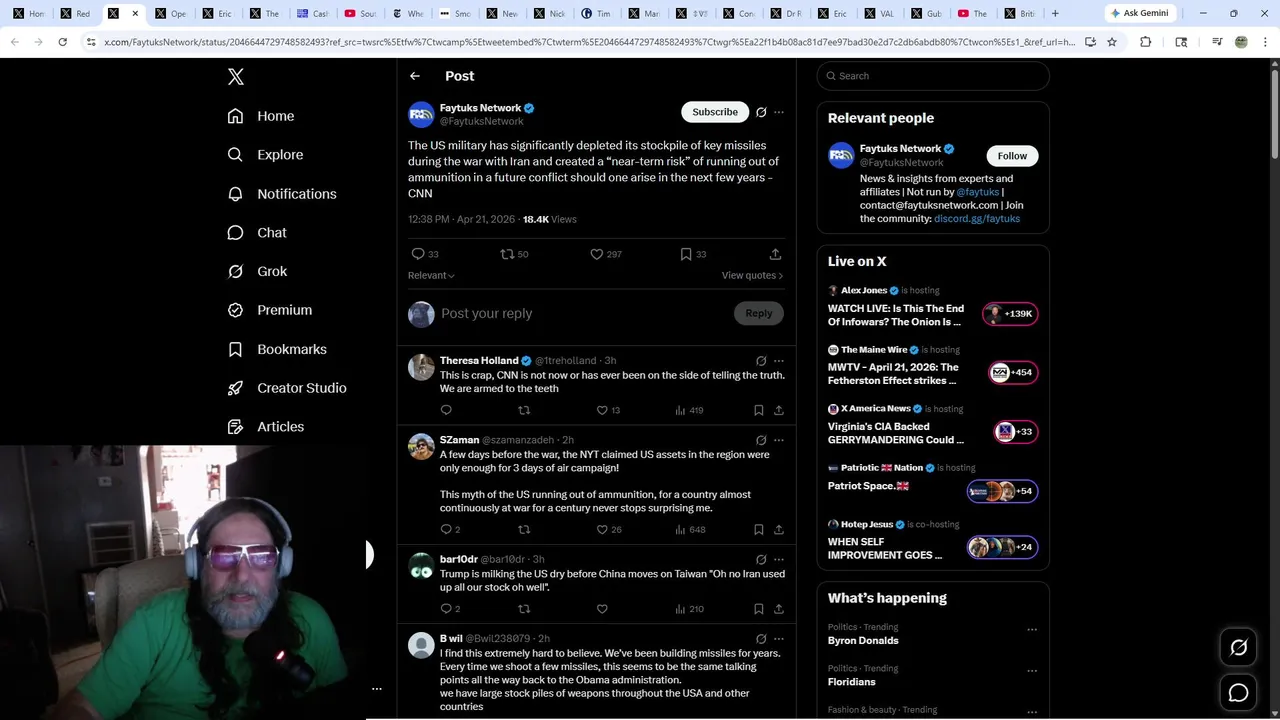Open View quotes
1280x720 pixels.
pyautogui.click(x=752, y=275)
